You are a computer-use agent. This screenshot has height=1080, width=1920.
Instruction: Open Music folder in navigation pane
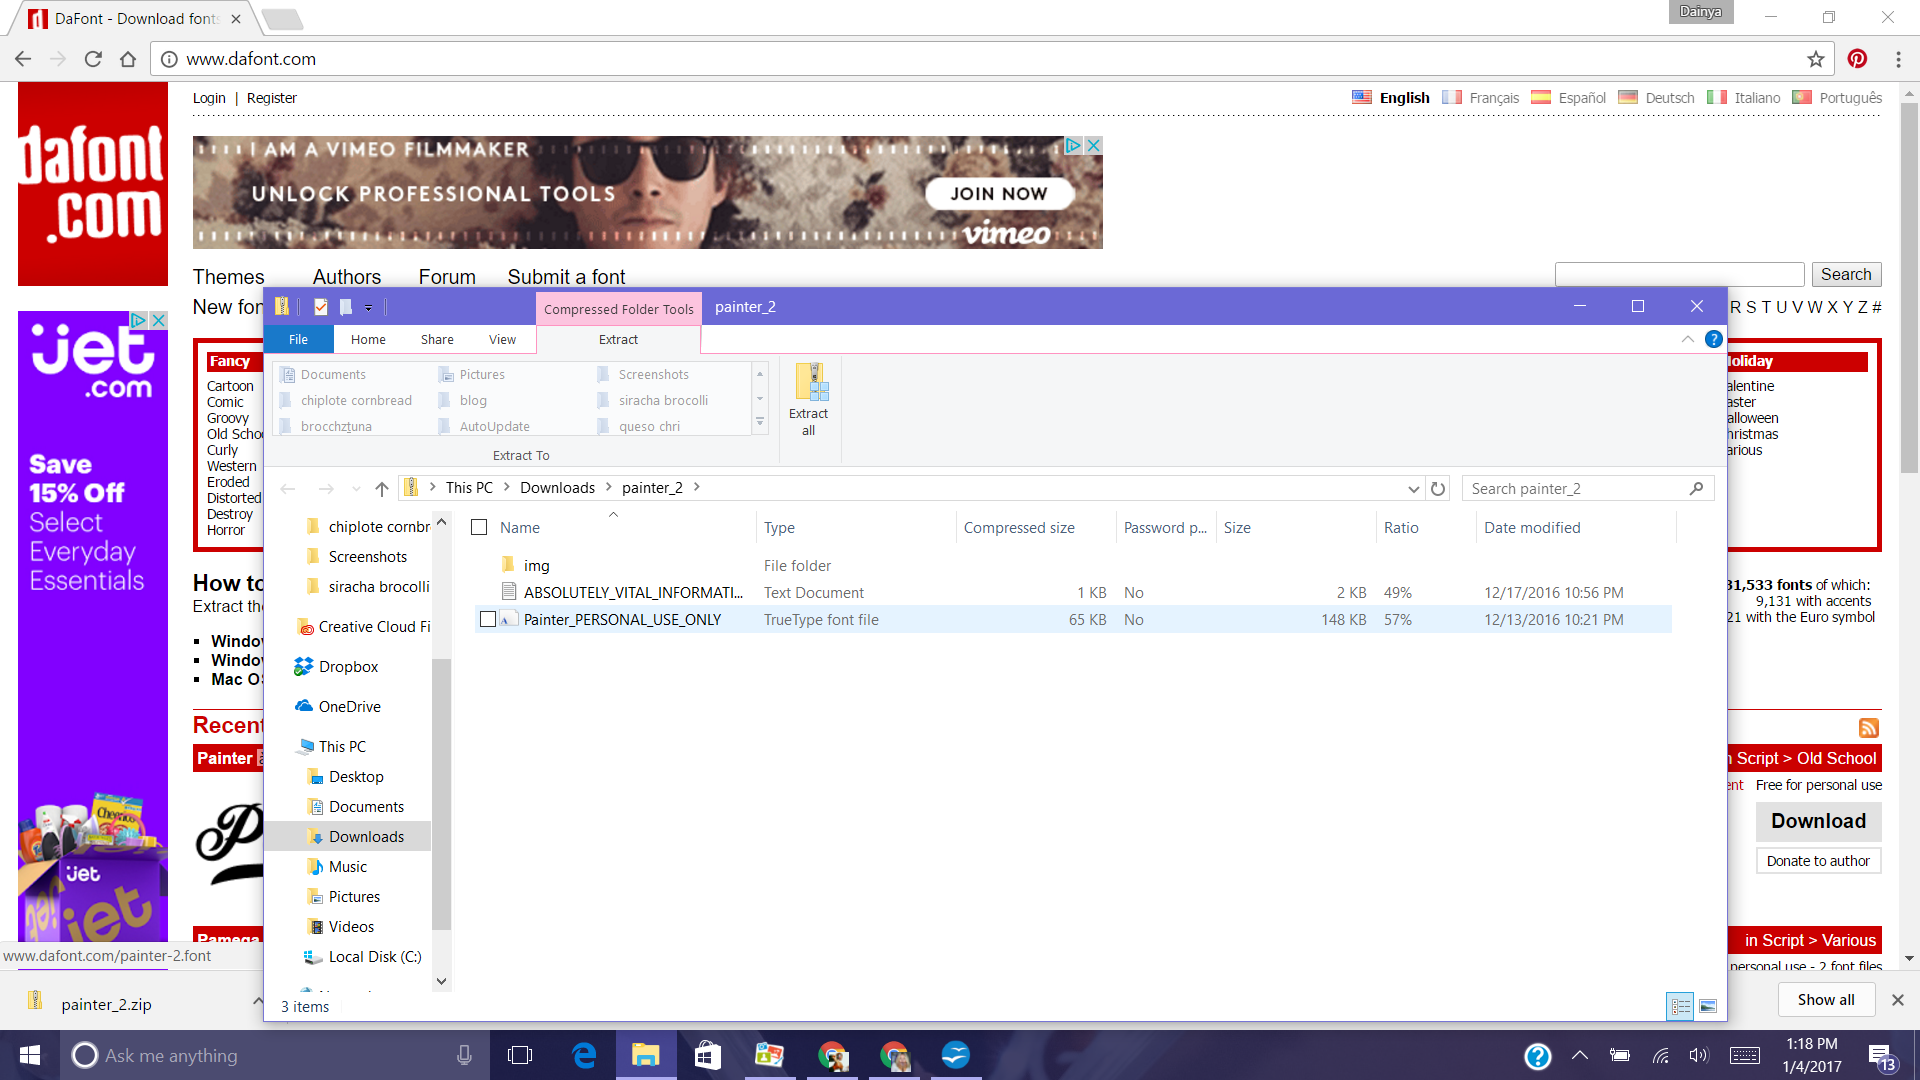click(347, 867)
